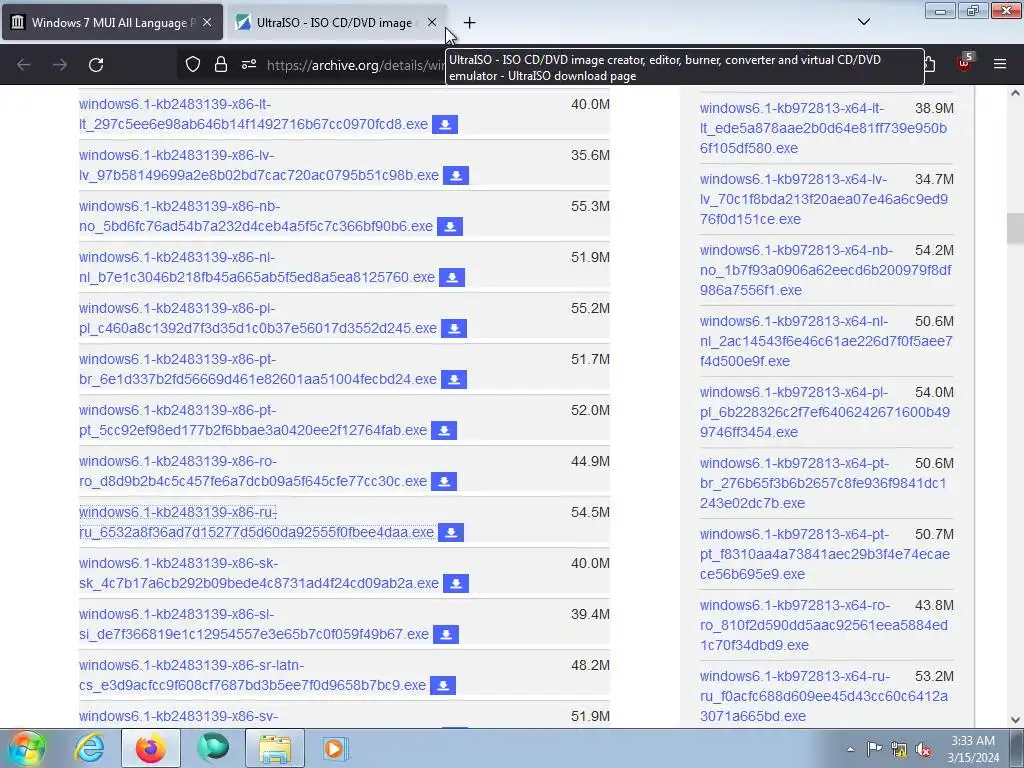Viewport: 1024px width, 768px height.
Task: Open windows6.1-kb972813-x64-lt exe link
Action: (x=823, y=128)
